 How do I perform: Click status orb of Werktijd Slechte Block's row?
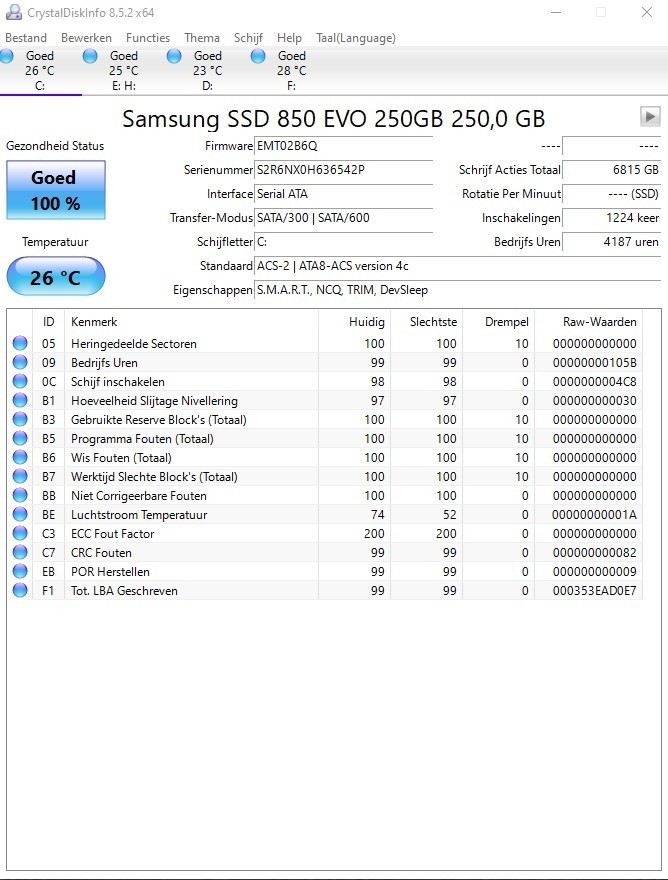[x=20, y=476]
